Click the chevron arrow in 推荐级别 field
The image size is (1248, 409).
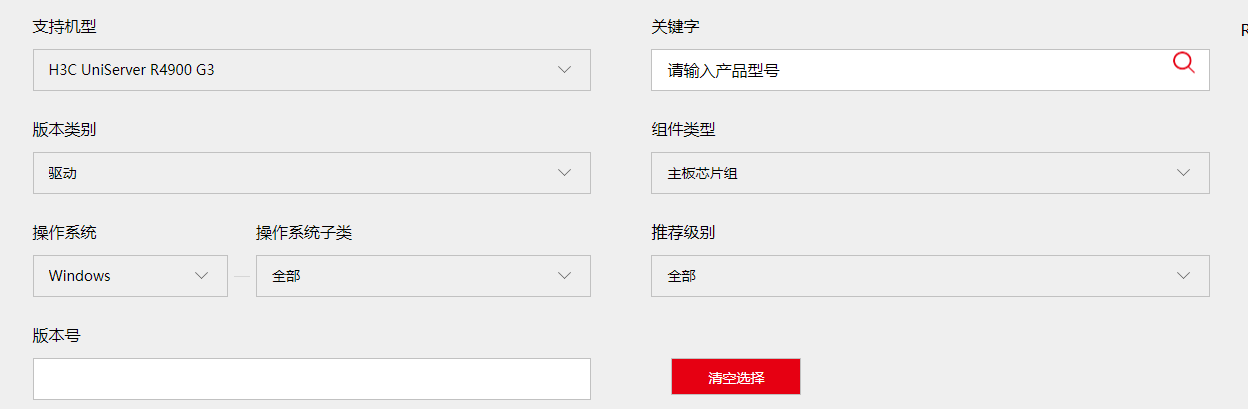[1183, 276]
